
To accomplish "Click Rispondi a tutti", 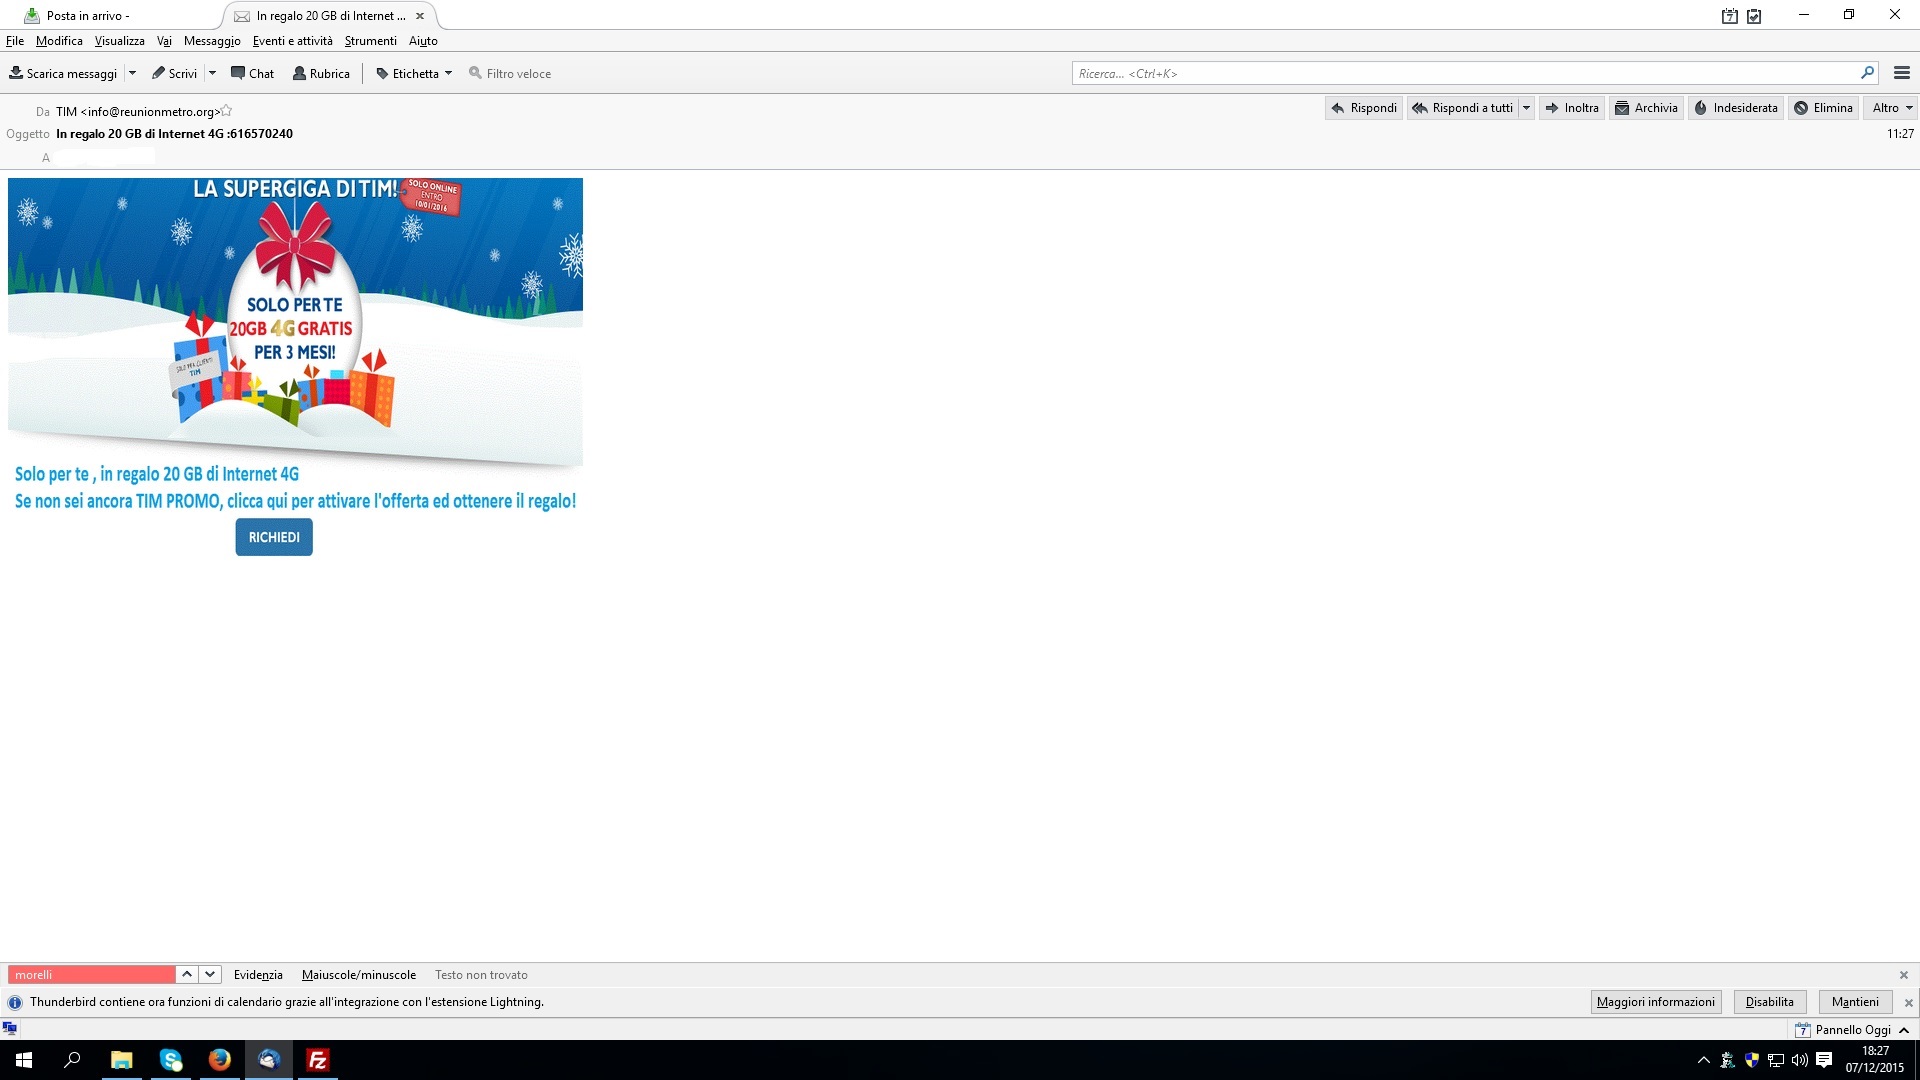I will click(x=1463, y=108).
